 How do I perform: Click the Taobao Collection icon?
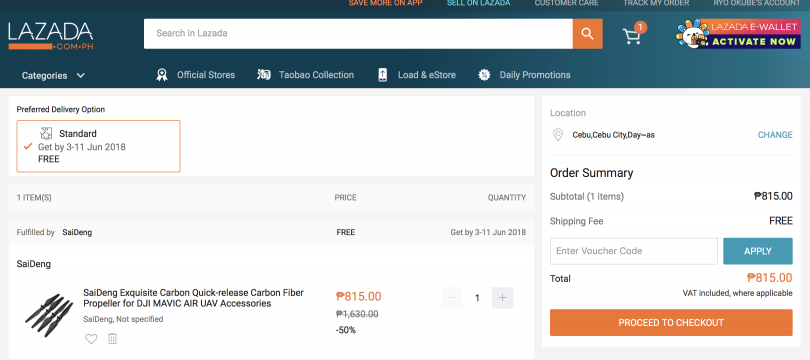pyautogui.click(x=263, y=75)
